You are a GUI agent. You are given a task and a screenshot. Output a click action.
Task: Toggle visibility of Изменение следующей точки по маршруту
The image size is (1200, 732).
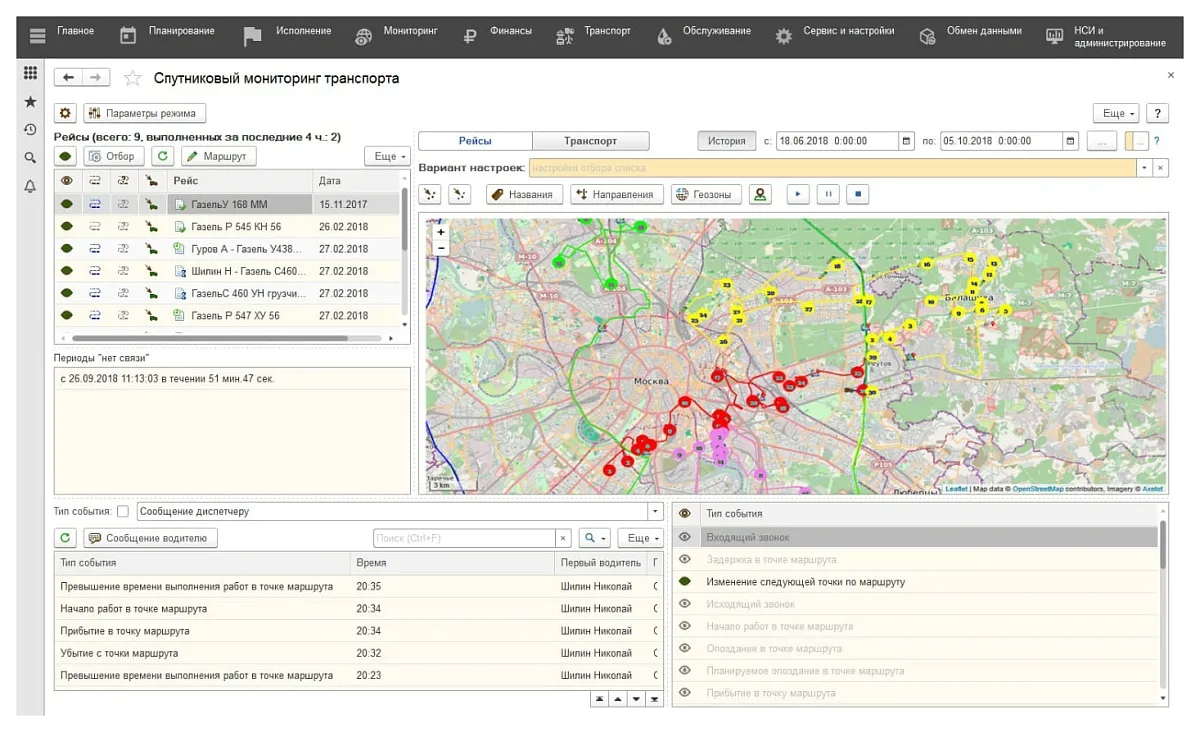click(685, 581)
